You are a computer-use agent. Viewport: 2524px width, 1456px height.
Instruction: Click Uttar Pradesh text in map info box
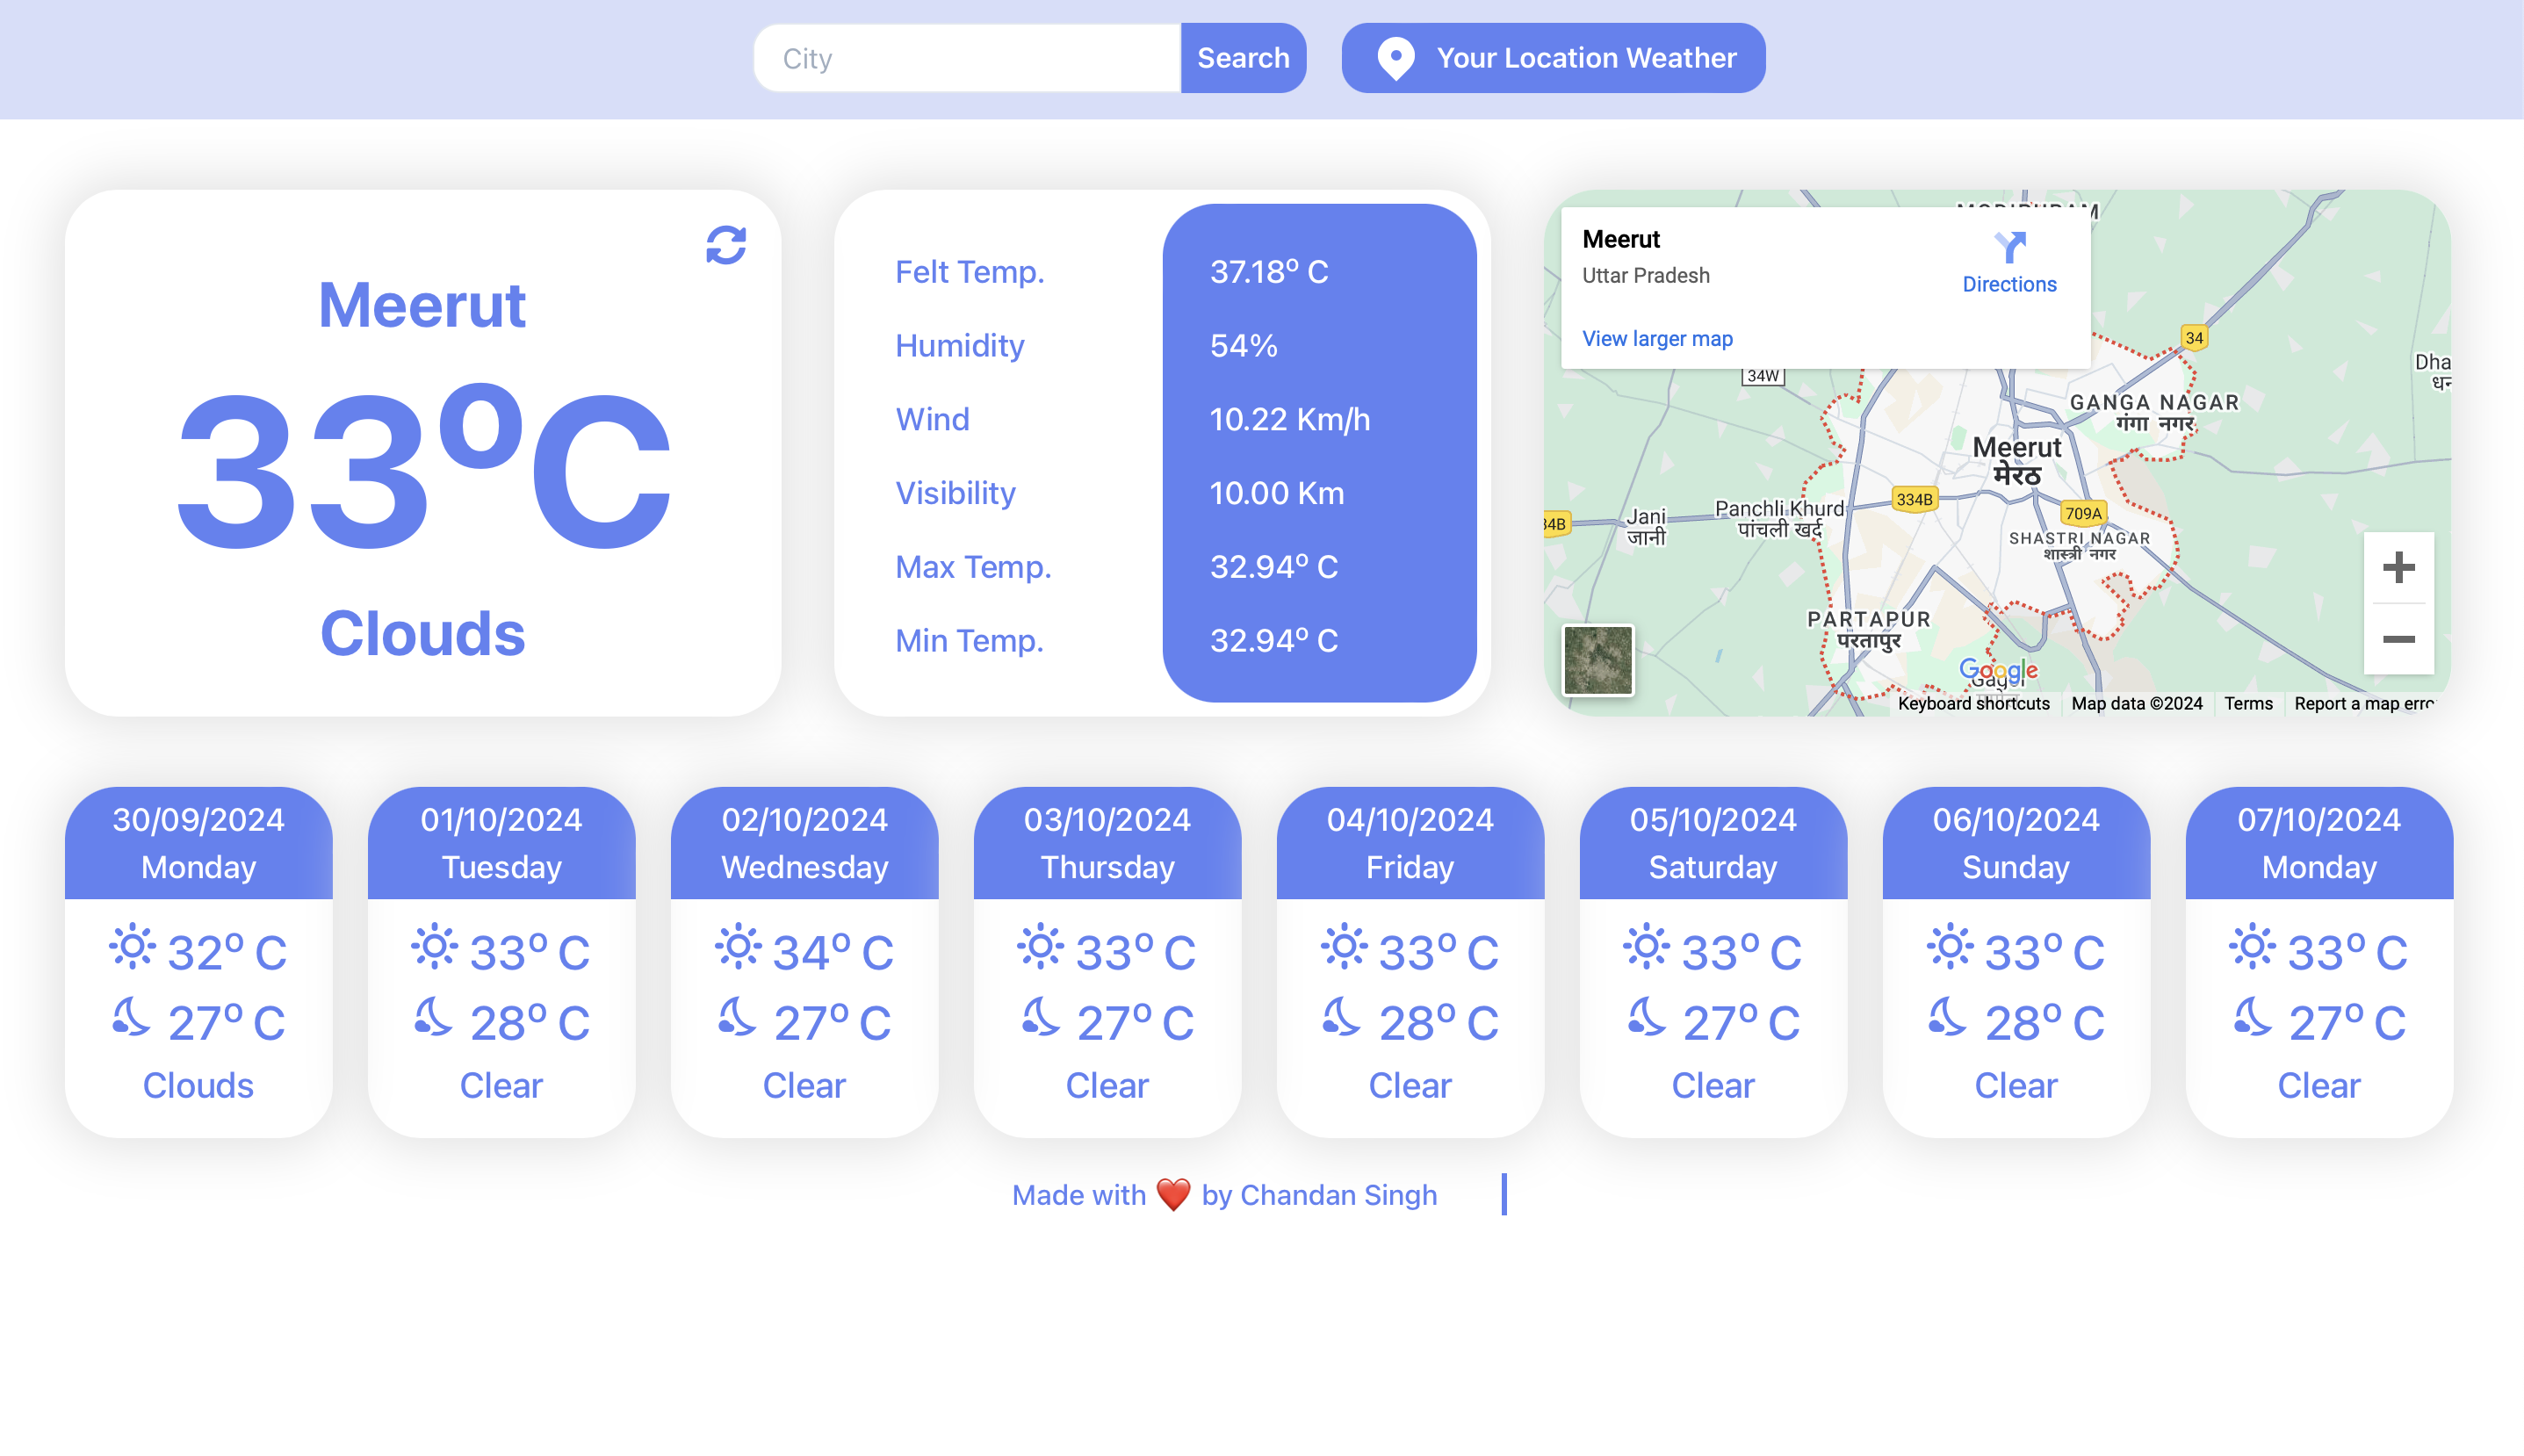1646,275
